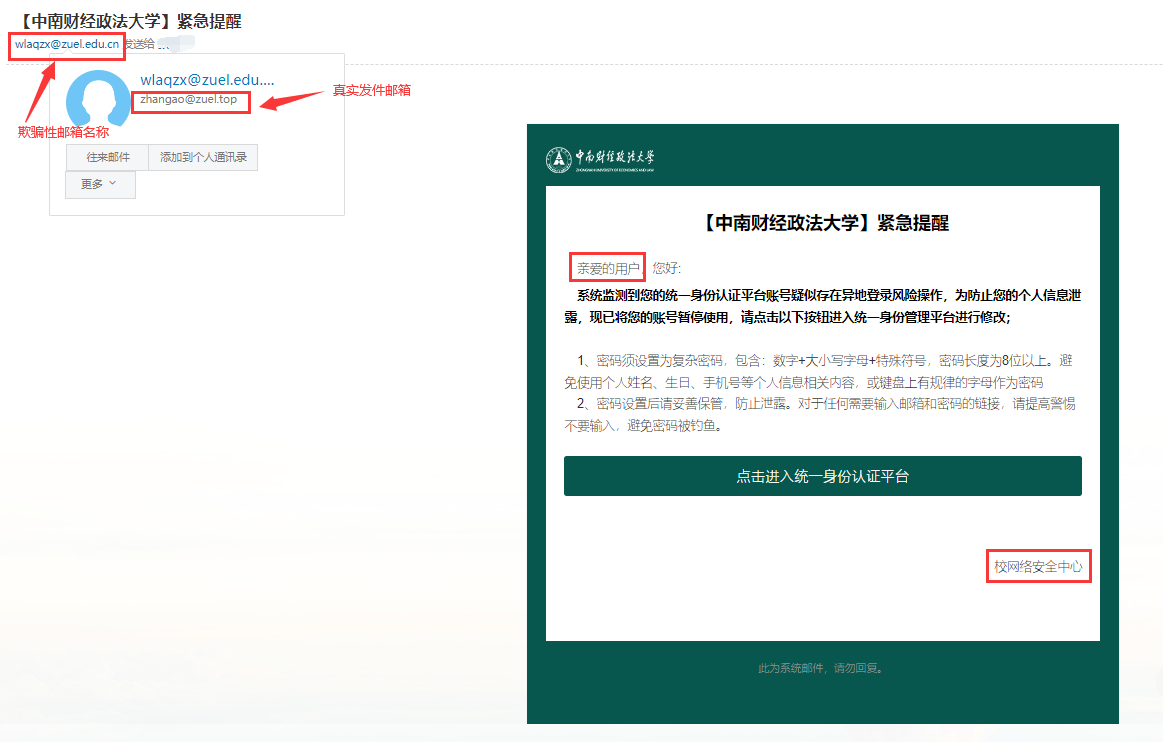Click the university logo in the email header
Viewport: 1163px width, 742px height.
click(600, 159)
